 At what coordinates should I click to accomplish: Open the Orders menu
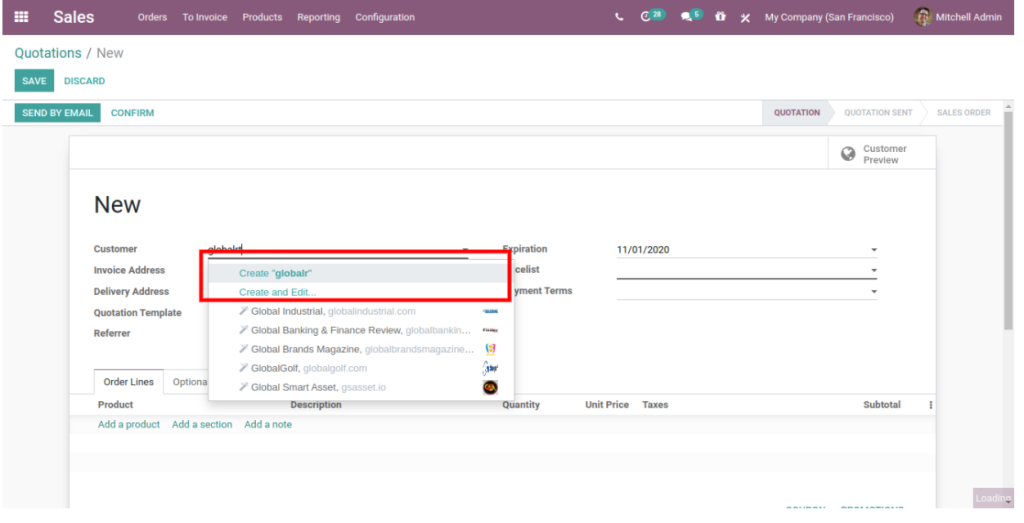152,17
